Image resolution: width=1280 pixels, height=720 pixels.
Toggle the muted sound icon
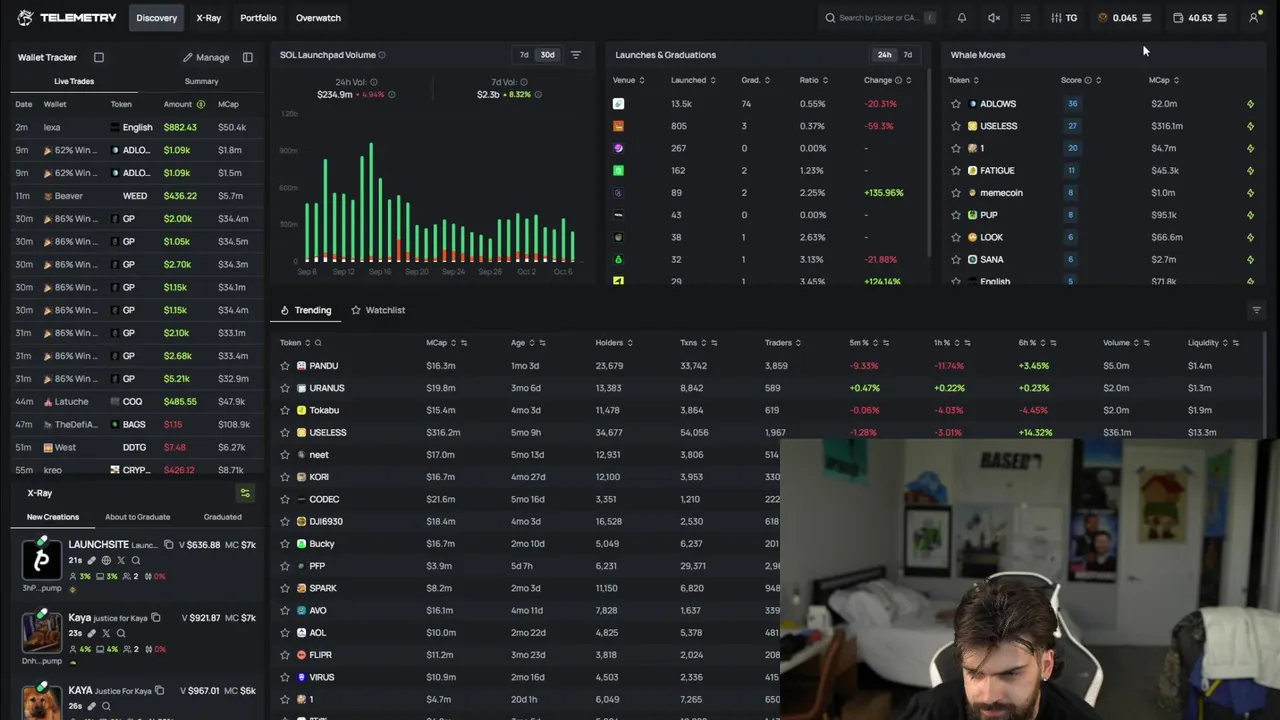[x=994, y=18]
